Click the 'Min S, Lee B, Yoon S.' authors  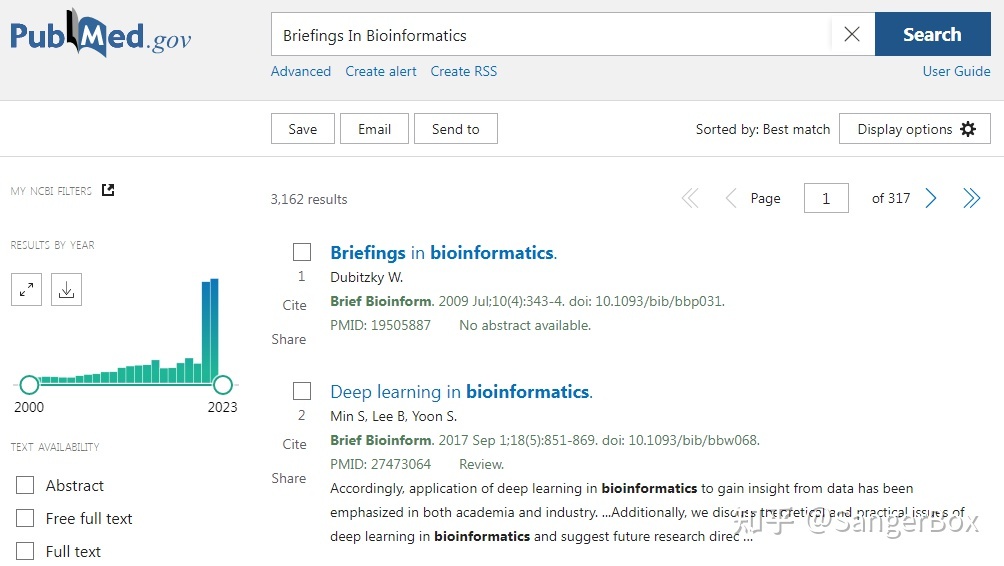393,416
